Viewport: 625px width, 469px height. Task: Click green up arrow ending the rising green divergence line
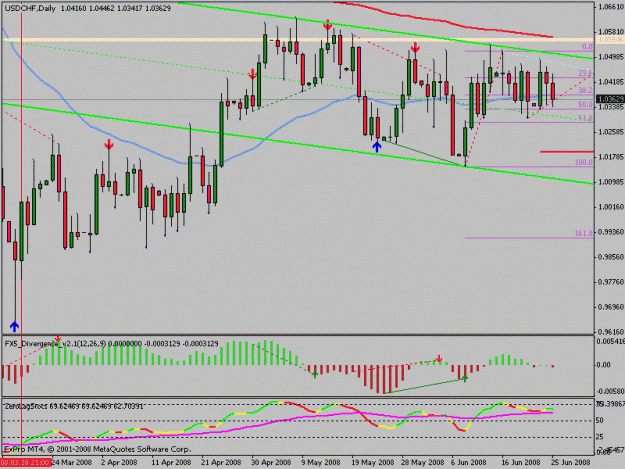pyautogui.click(x=464, y=378)
